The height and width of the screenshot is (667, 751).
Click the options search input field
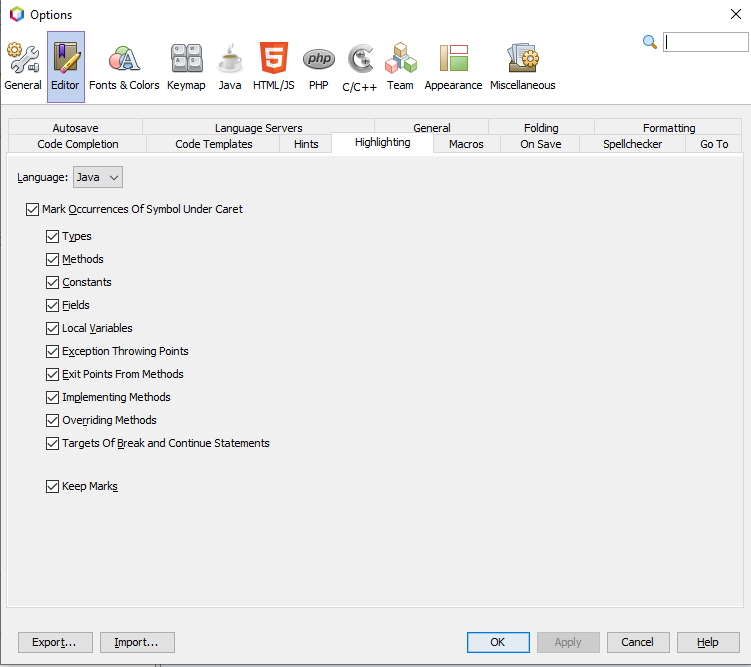tap(705, 42)
